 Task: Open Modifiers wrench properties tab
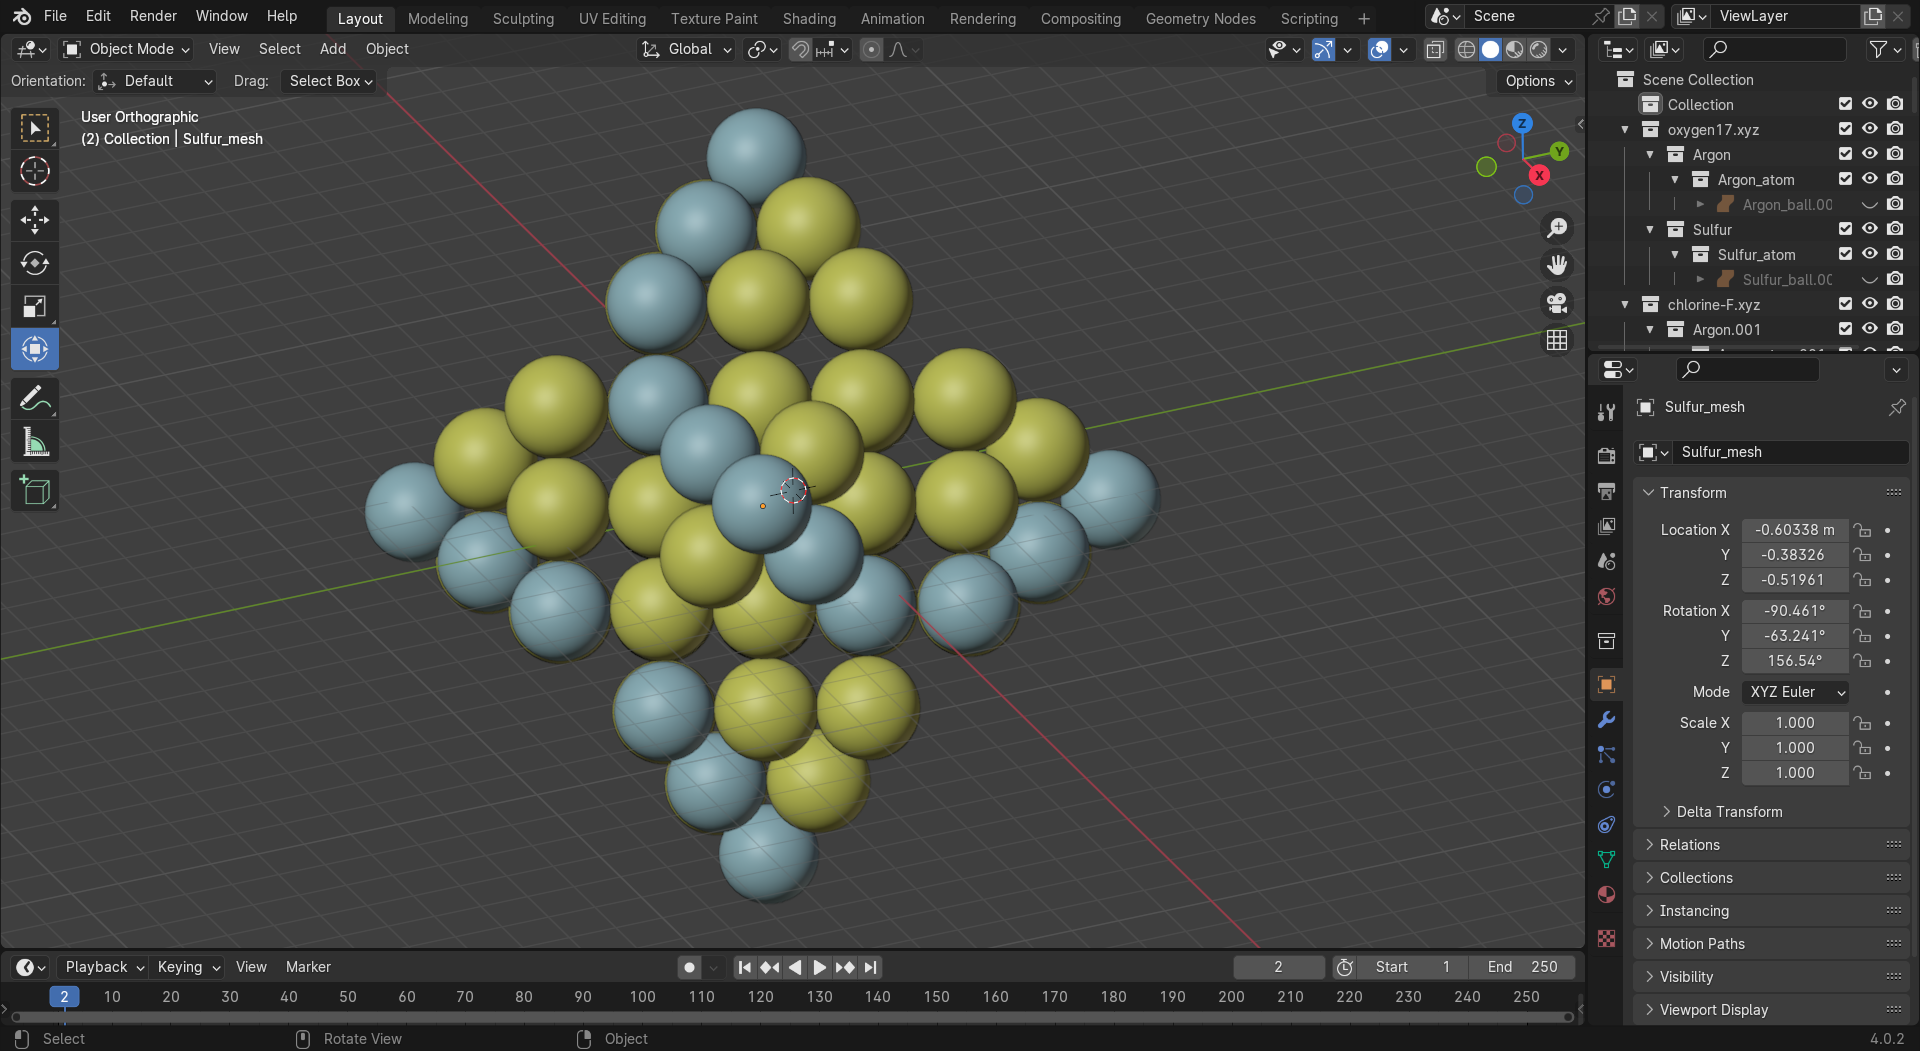[x=1606, y=720]
